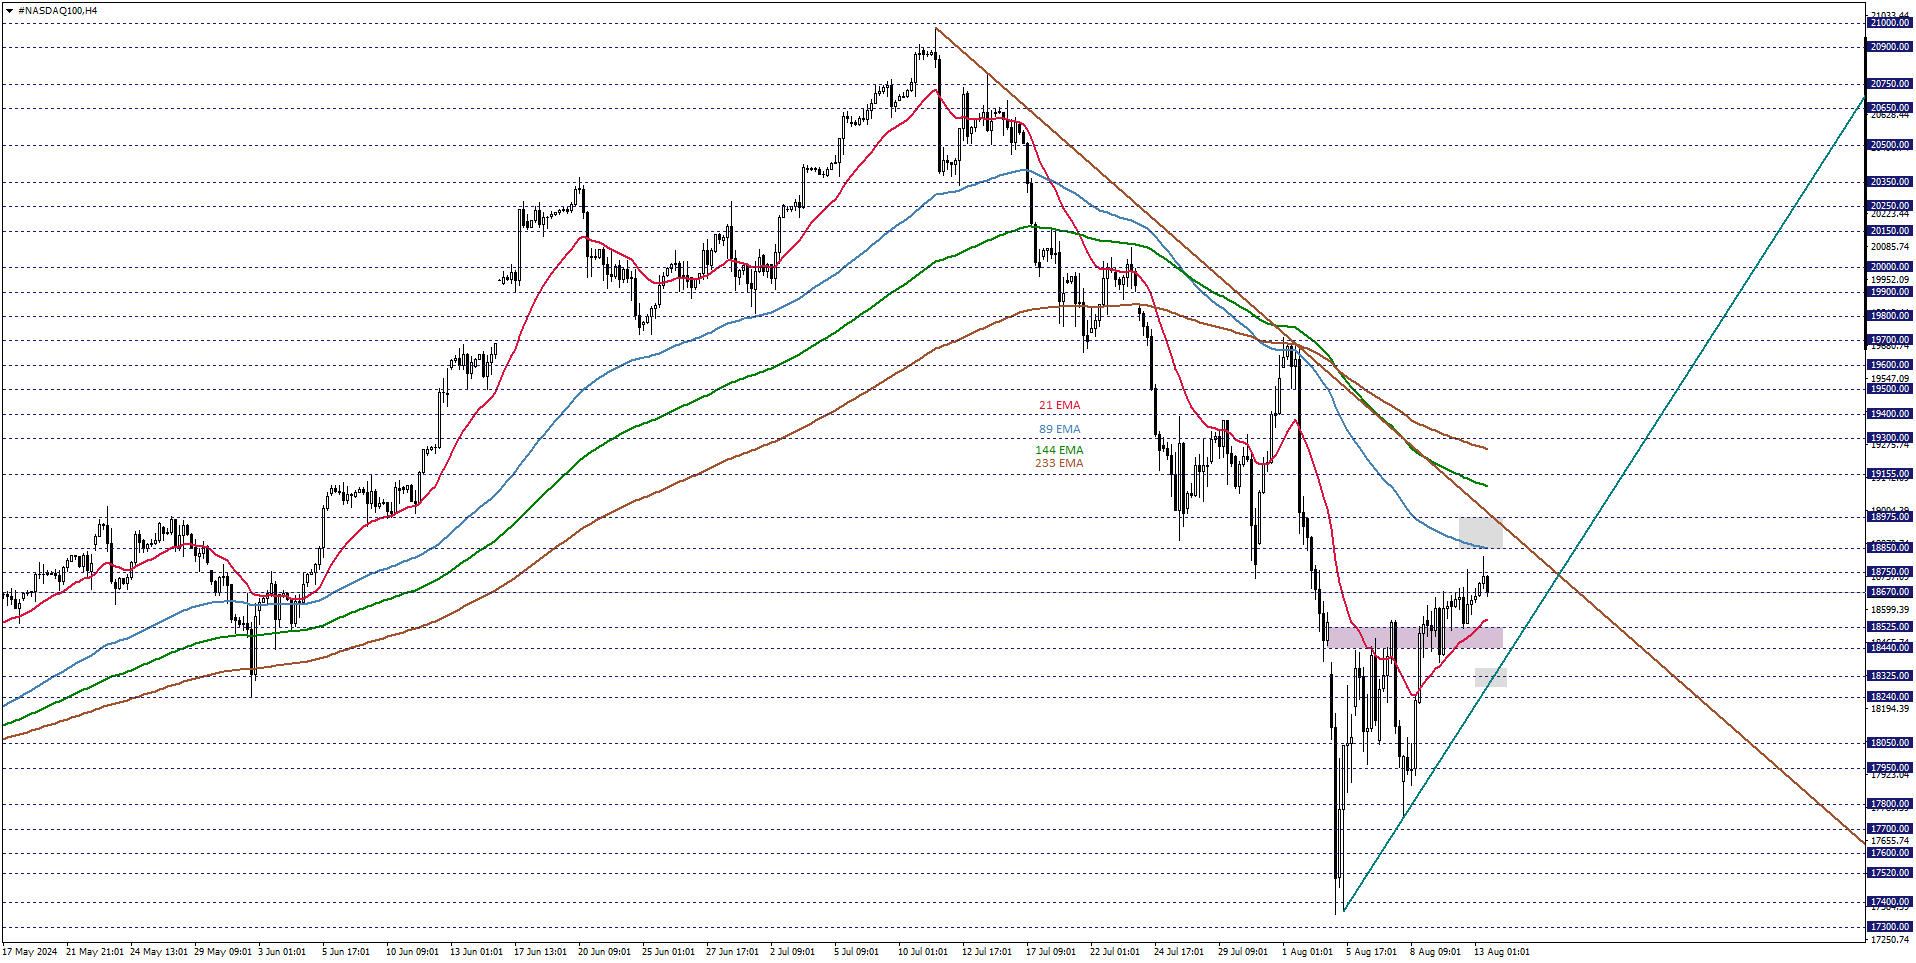Click the 17800.00 price level label

[1890, 804]
